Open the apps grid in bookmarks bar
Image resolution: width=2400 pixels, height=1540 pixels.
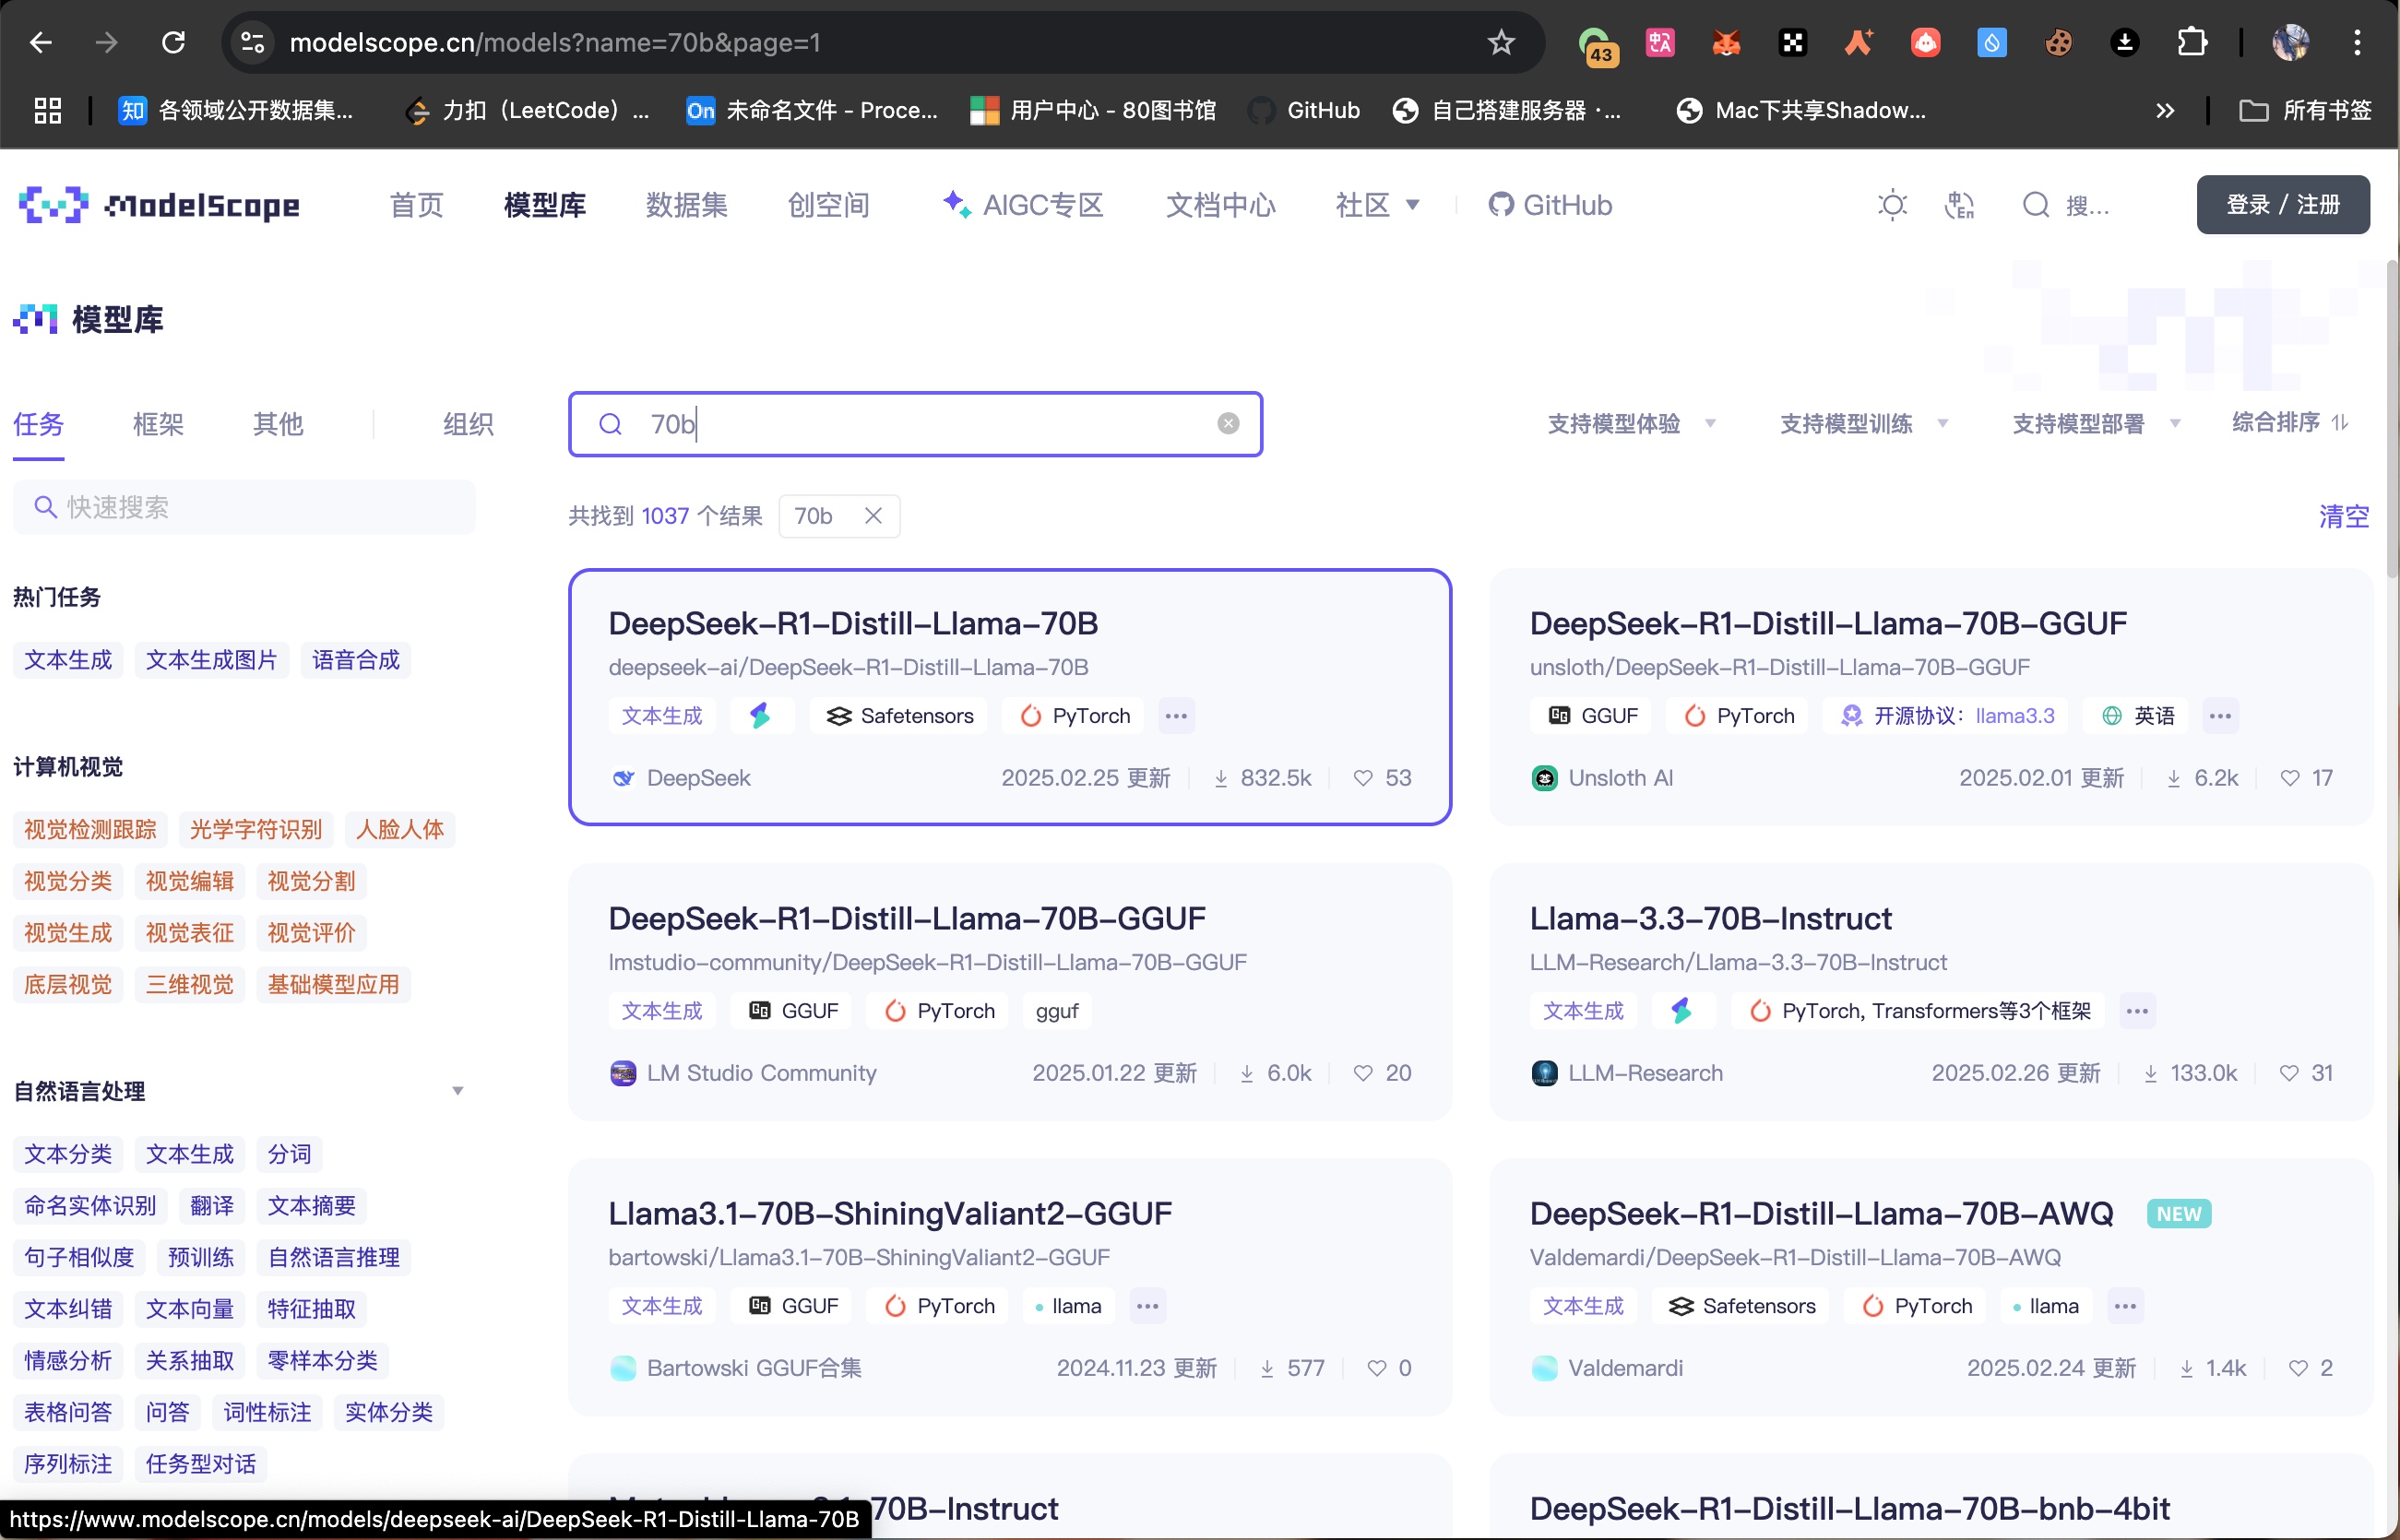click(47, 110)
